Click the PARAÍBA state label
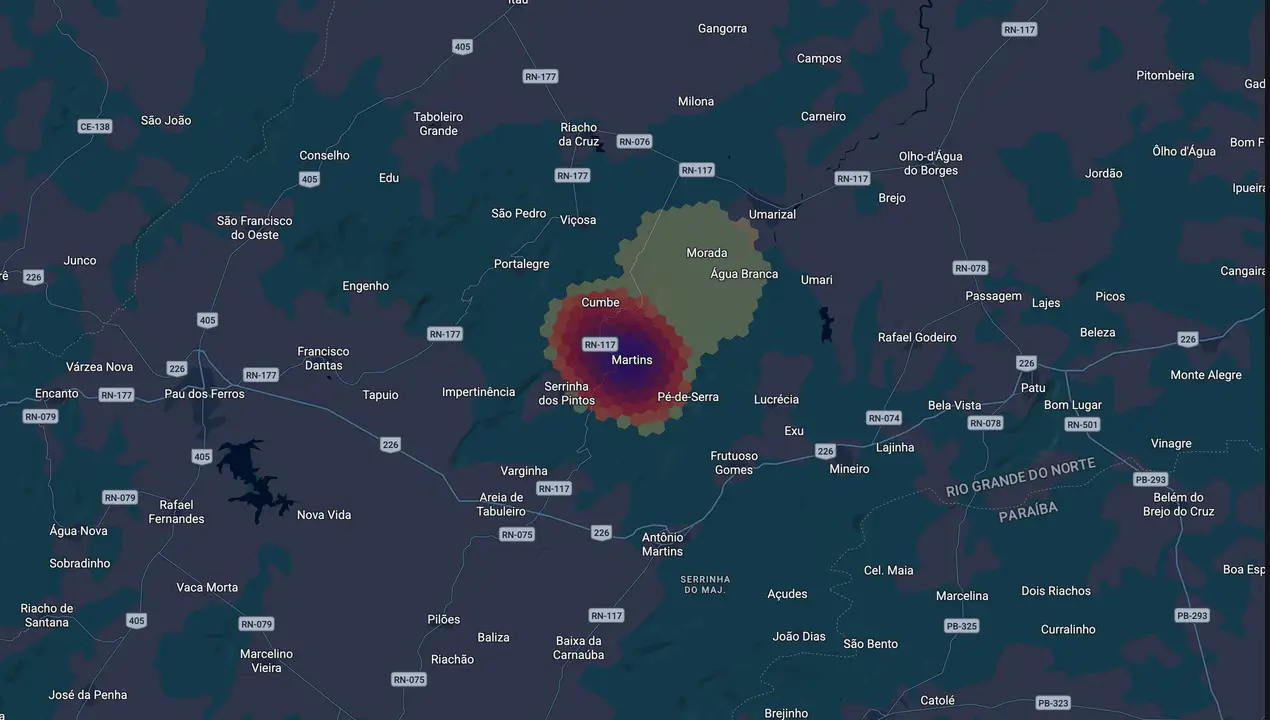1270x720 pixels. (x=1027, y=512)
